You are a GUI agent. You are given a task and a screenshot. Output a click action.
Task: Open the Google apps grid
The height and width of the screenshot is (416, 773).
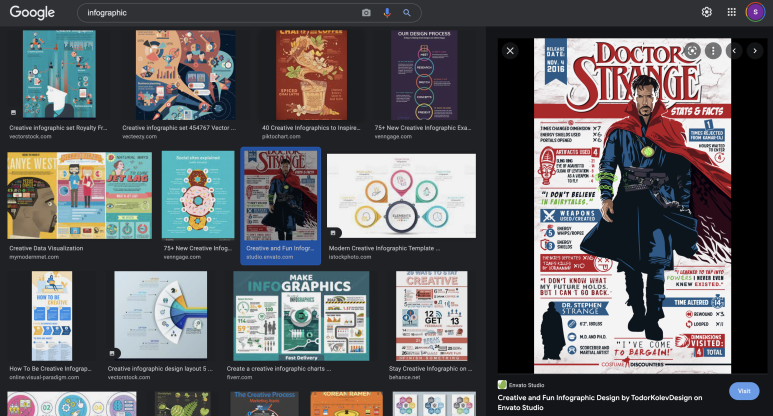click(732, 12)
